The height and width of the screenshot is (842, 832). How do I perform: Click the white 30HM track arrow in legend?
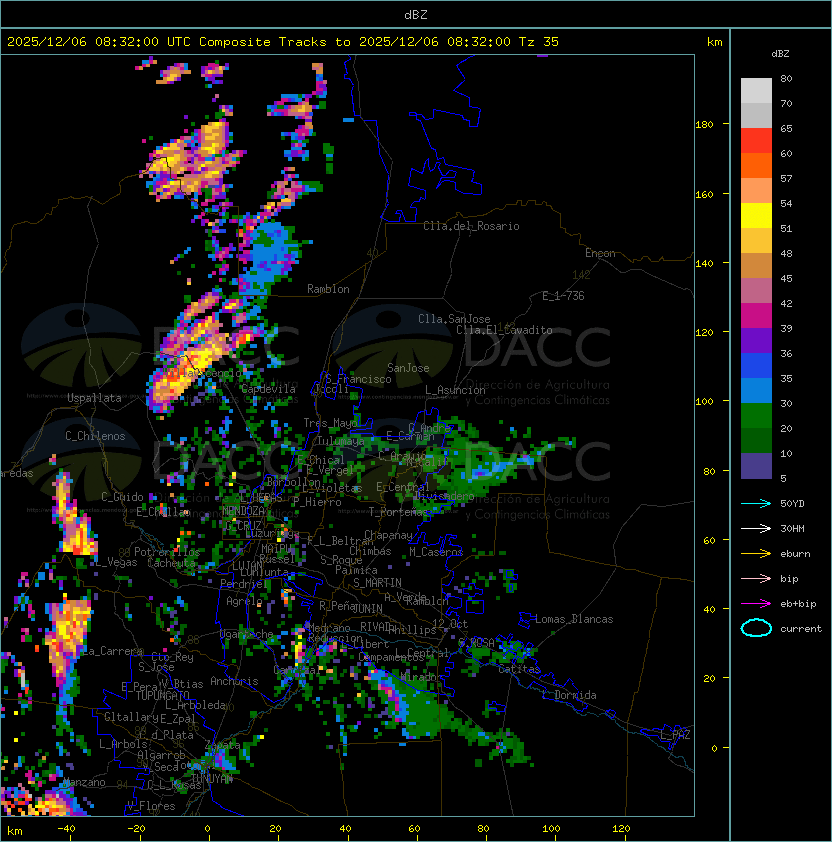click(x=756, y=528)
